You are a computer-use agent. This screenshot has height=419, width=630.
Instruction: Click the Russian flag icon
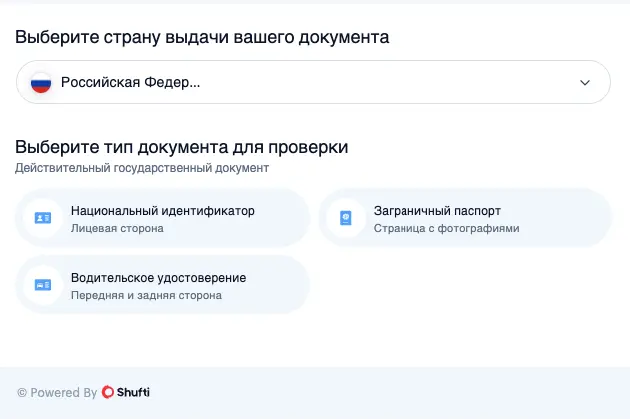click(x=40, y=83)
